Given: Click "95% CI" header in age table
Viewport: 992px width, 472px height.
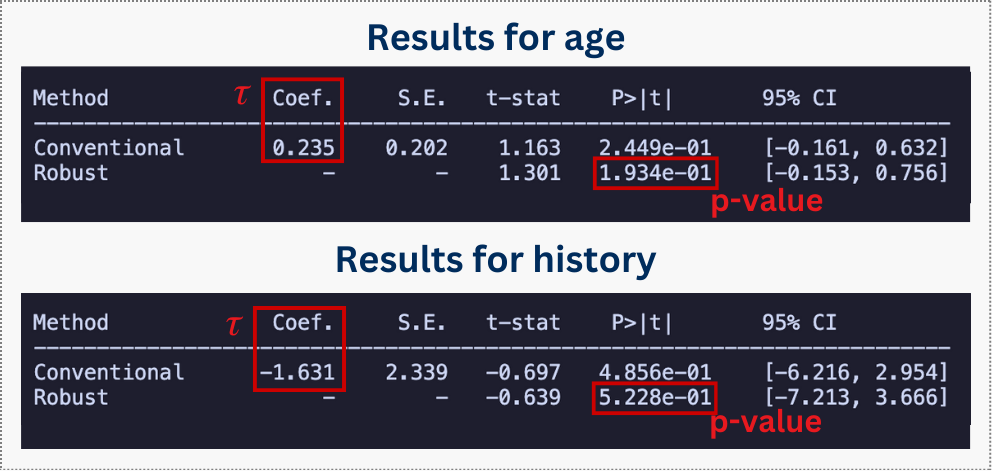Looking at the screenshot, I should pyautogui.click(x=799, y=98).
